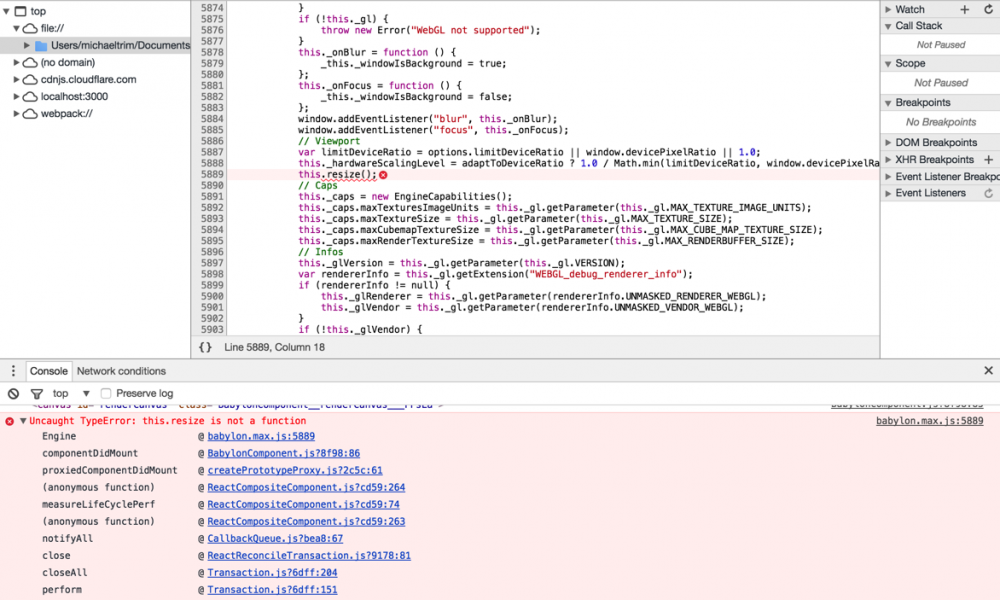Expand the DOM Breakpoints section

[x=887, y=143]
